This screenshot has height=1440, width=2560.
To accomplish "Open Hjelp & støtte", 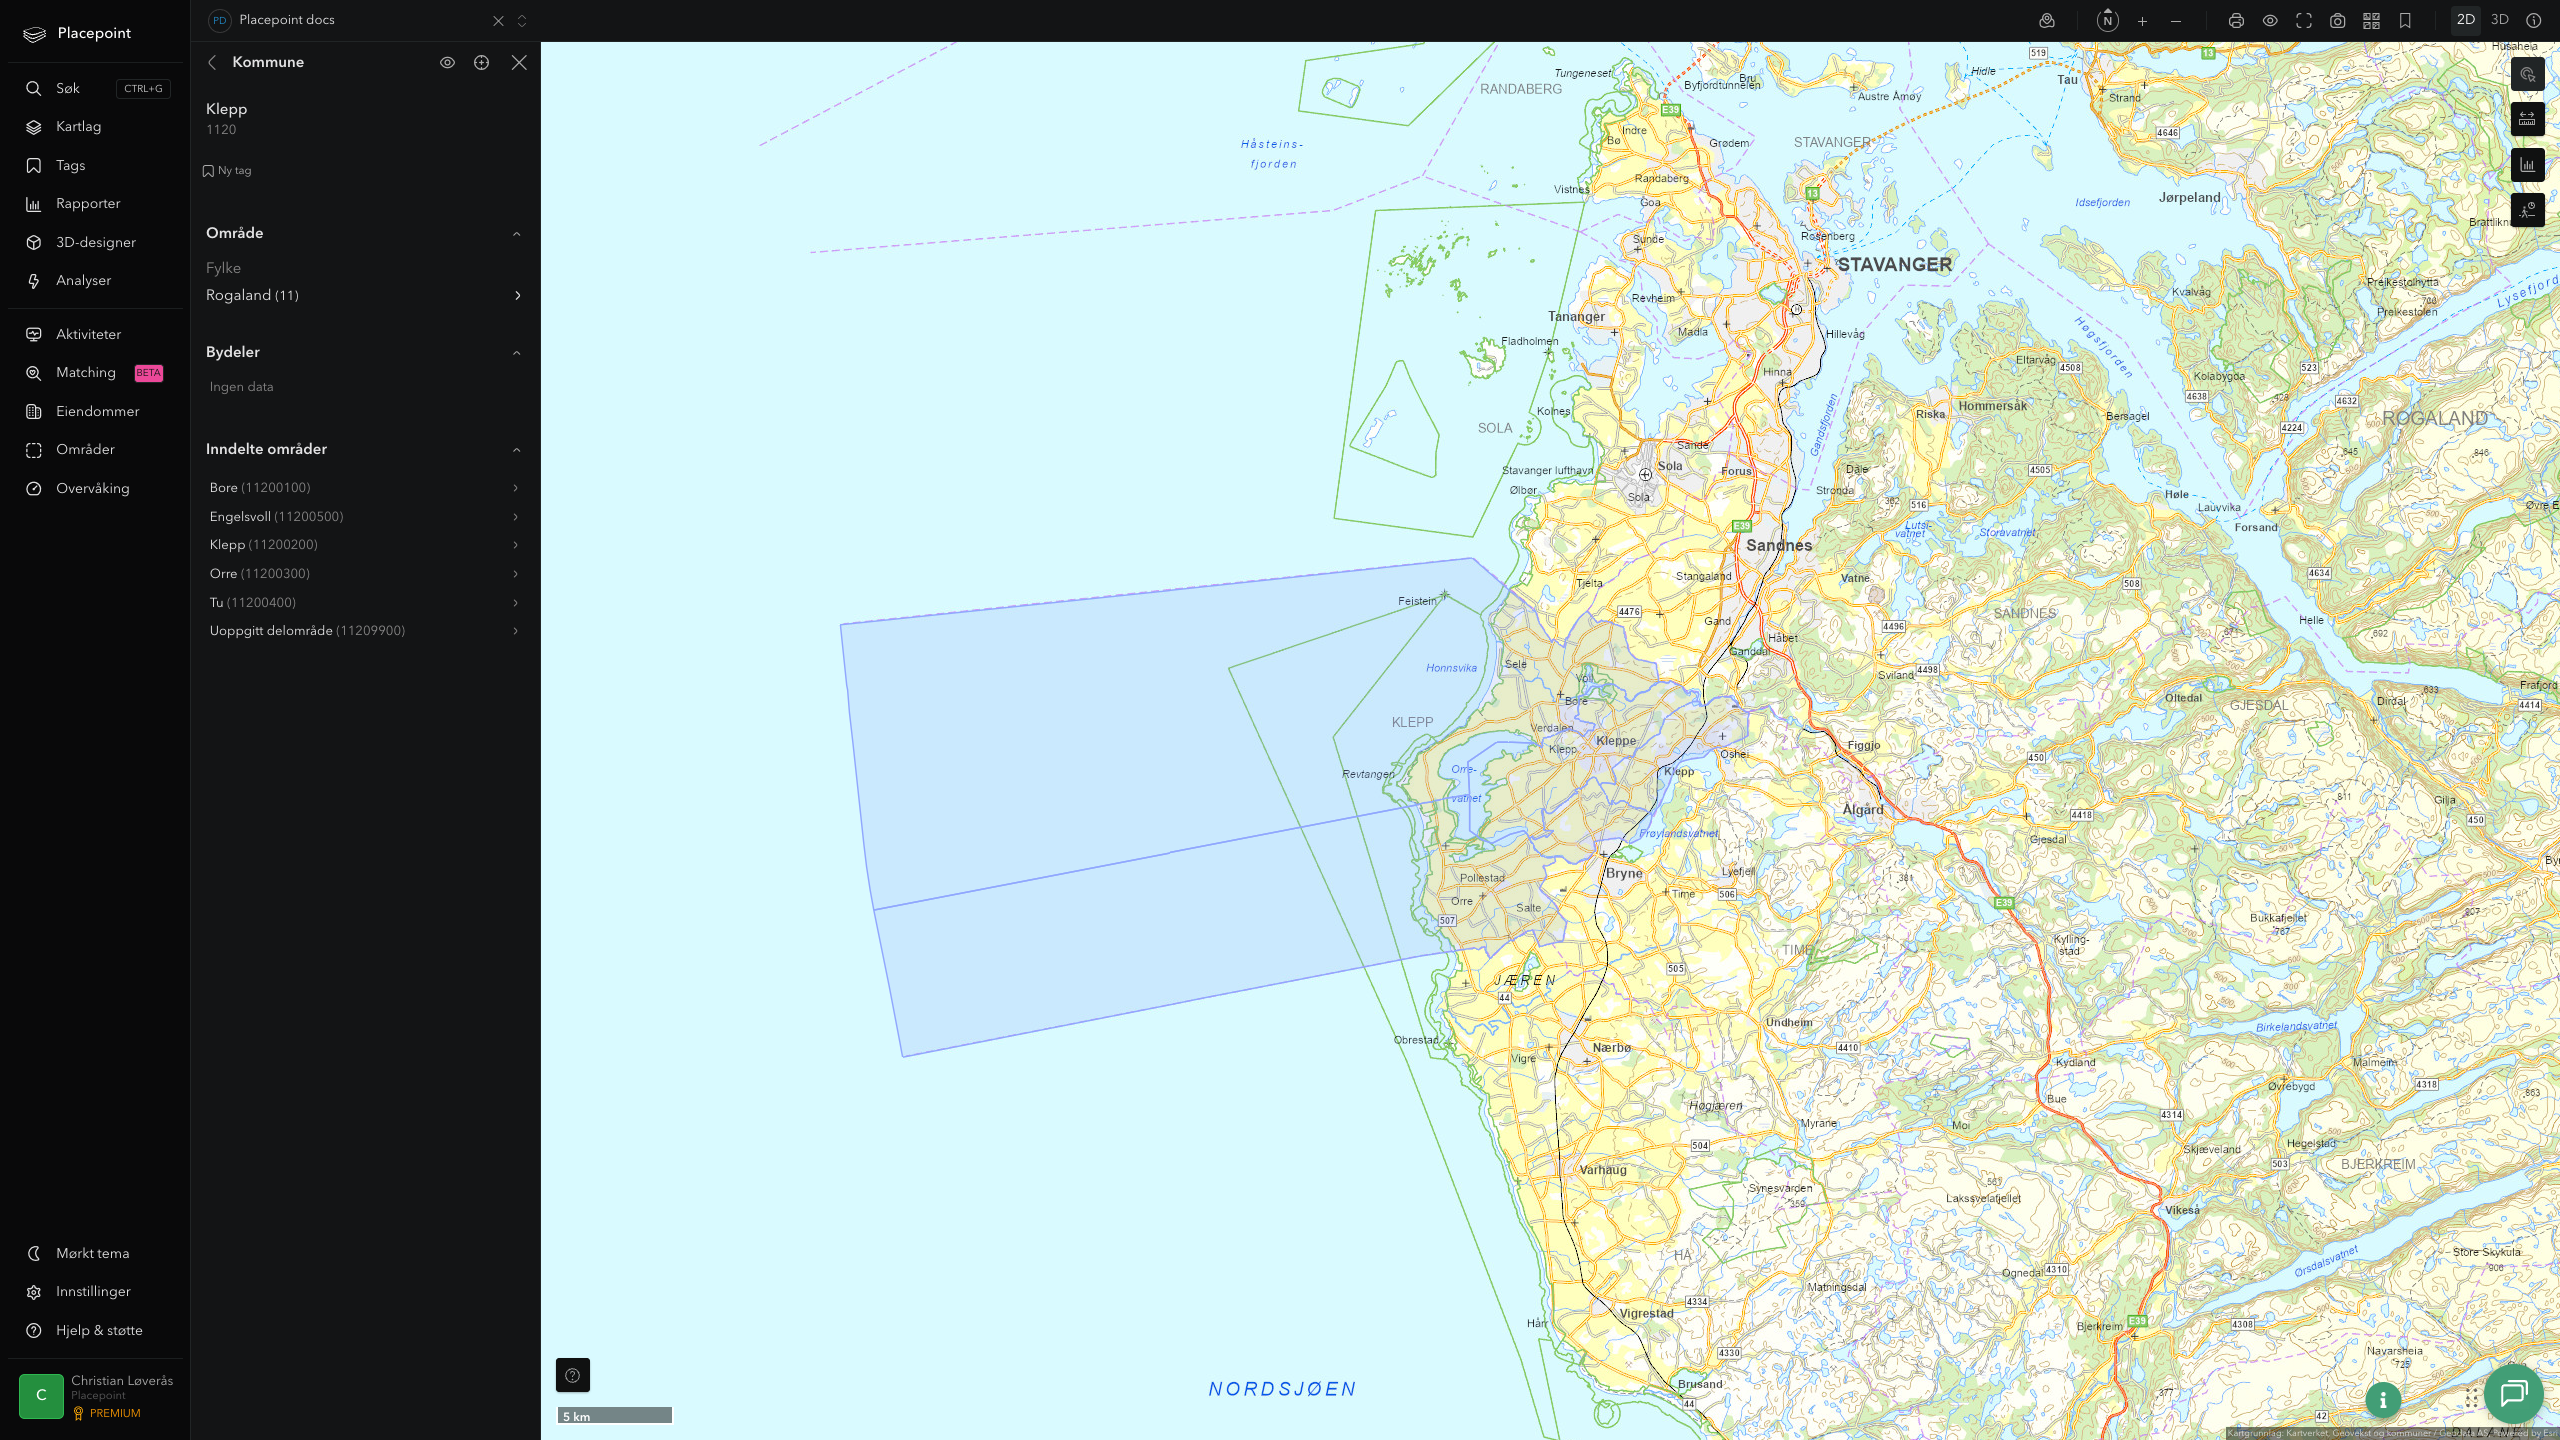I will click(97, 1330).
